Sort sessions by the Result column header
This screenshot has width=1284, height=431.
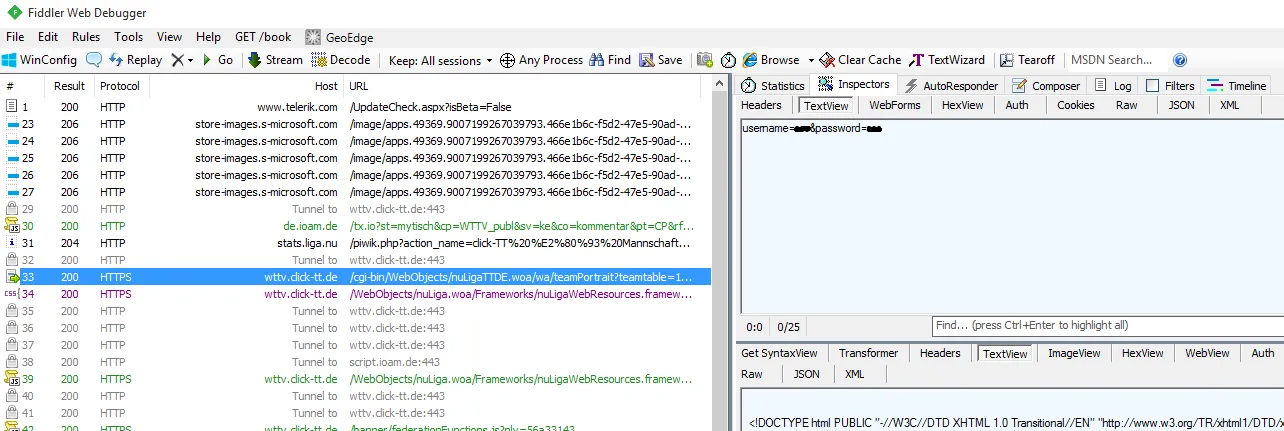(69, 86)
